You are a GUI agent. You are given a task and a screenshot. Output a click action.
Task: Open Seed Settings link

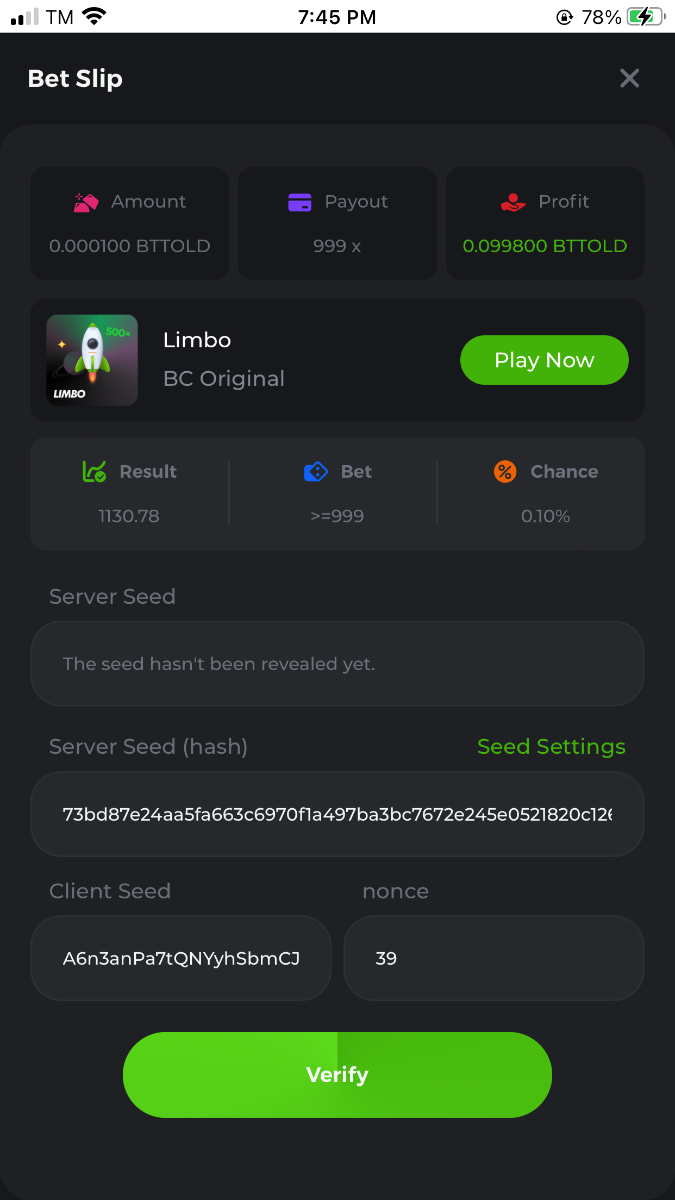(551, 747)
